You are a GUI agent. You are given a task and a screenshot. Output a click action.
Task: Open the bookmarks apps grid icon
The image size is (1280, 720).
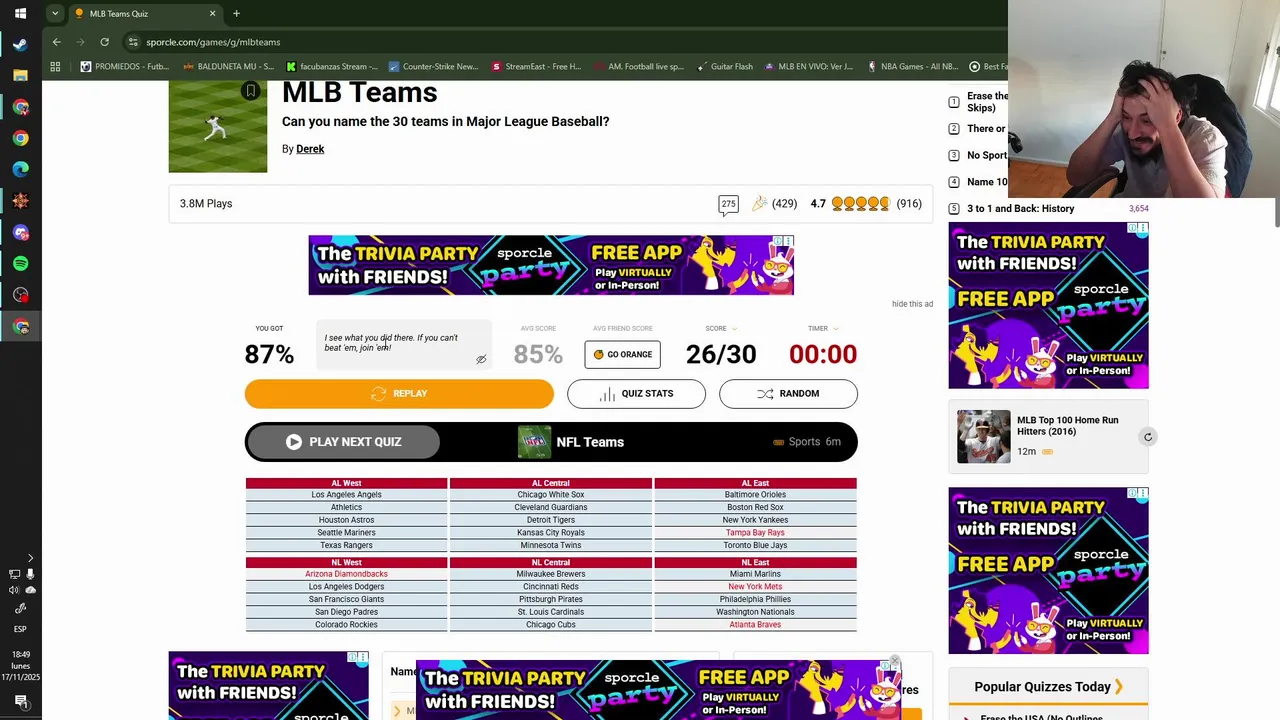point(55,67)
